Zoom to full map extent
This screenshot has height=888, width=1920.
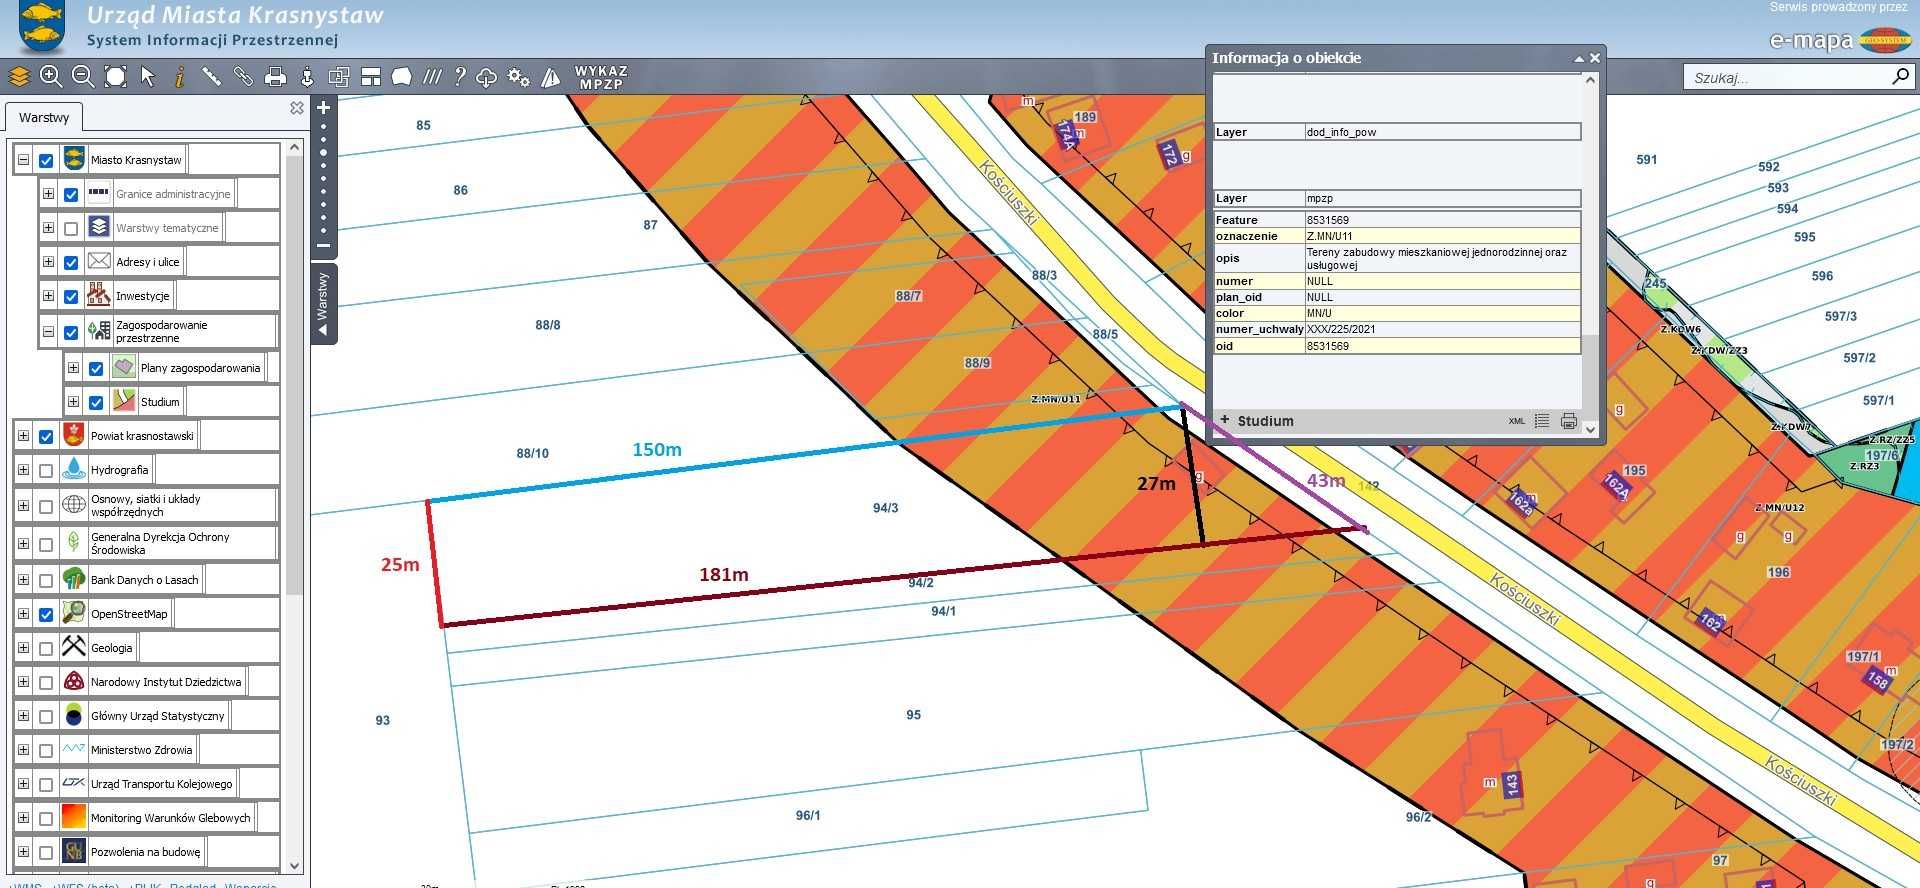pos(116,76)
